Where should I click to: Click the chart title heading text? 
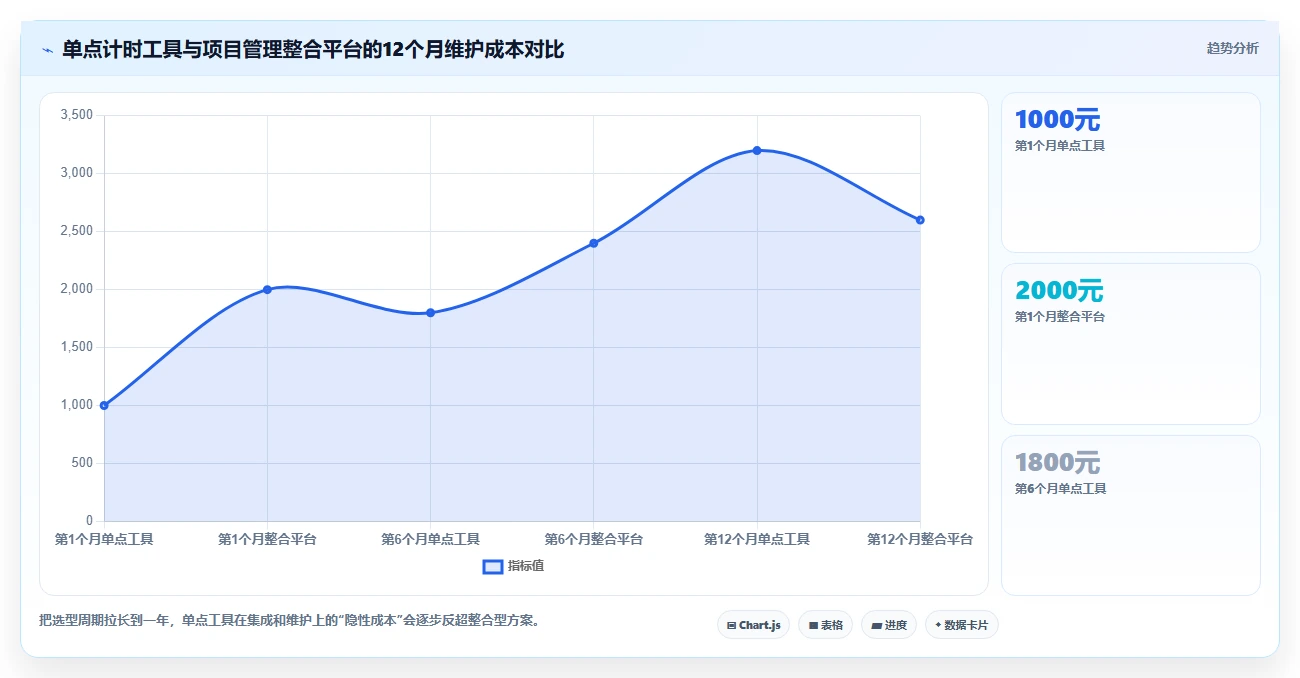pos(313,49)
